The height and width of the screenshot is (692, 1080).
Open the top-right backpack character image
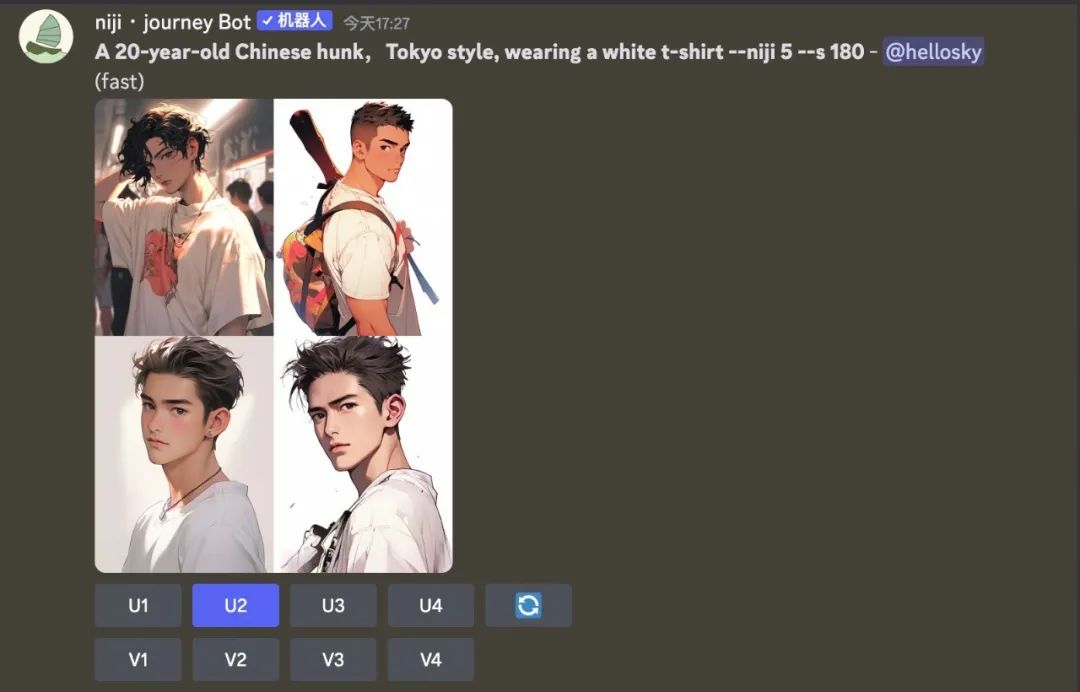click(363, 217)
